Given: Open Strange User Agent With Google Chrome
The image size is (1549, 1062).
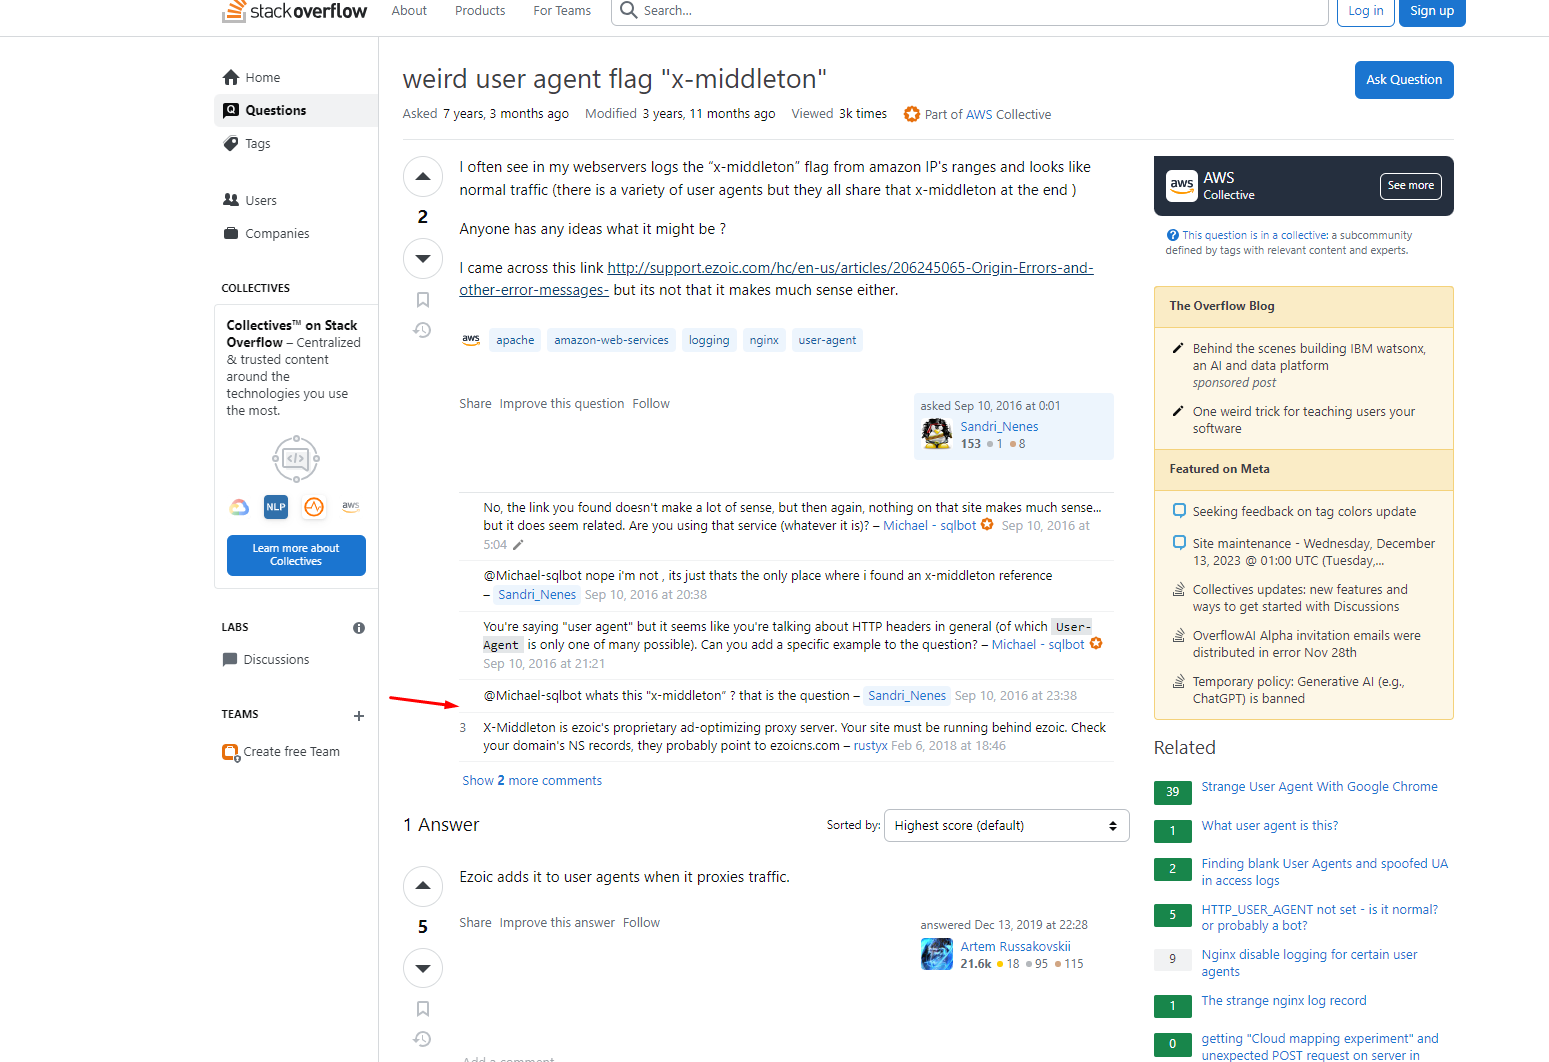Looking at the screenshot, I should (1319, 787).
